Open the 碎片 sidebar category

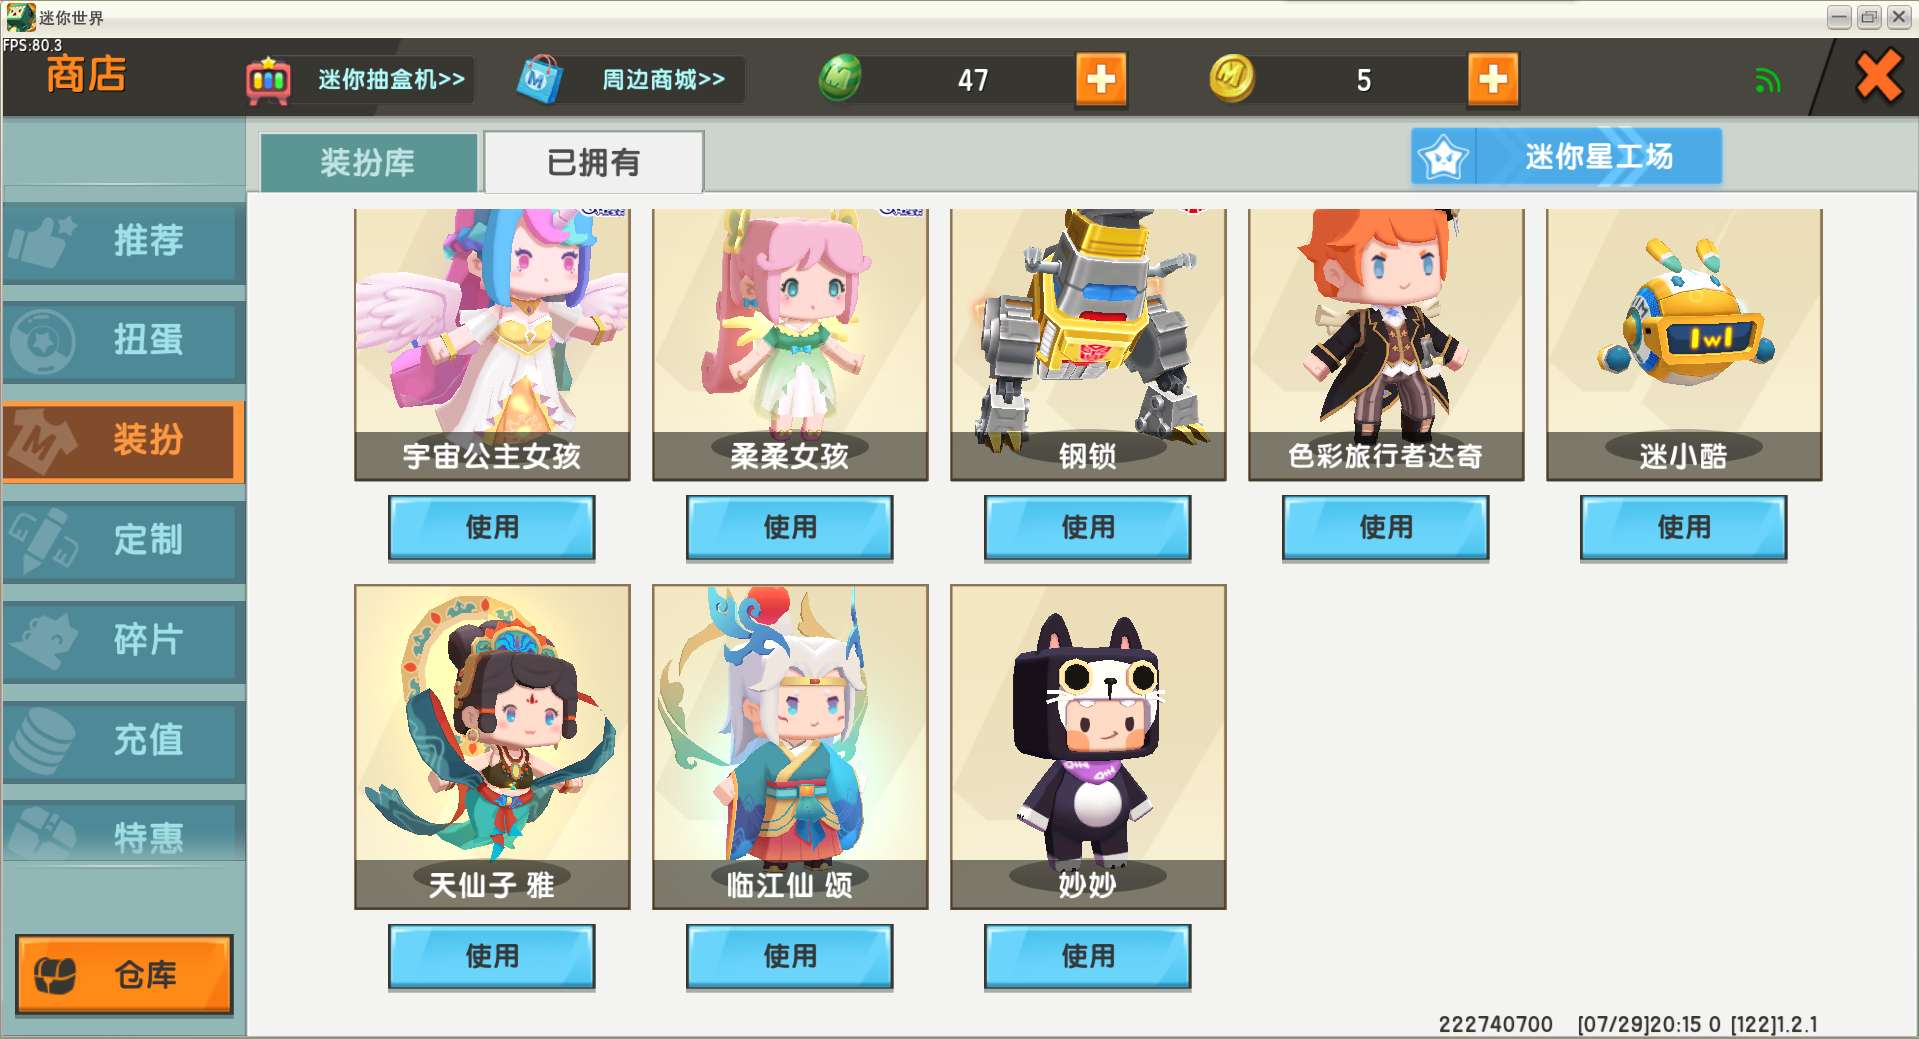coord(124,641)
